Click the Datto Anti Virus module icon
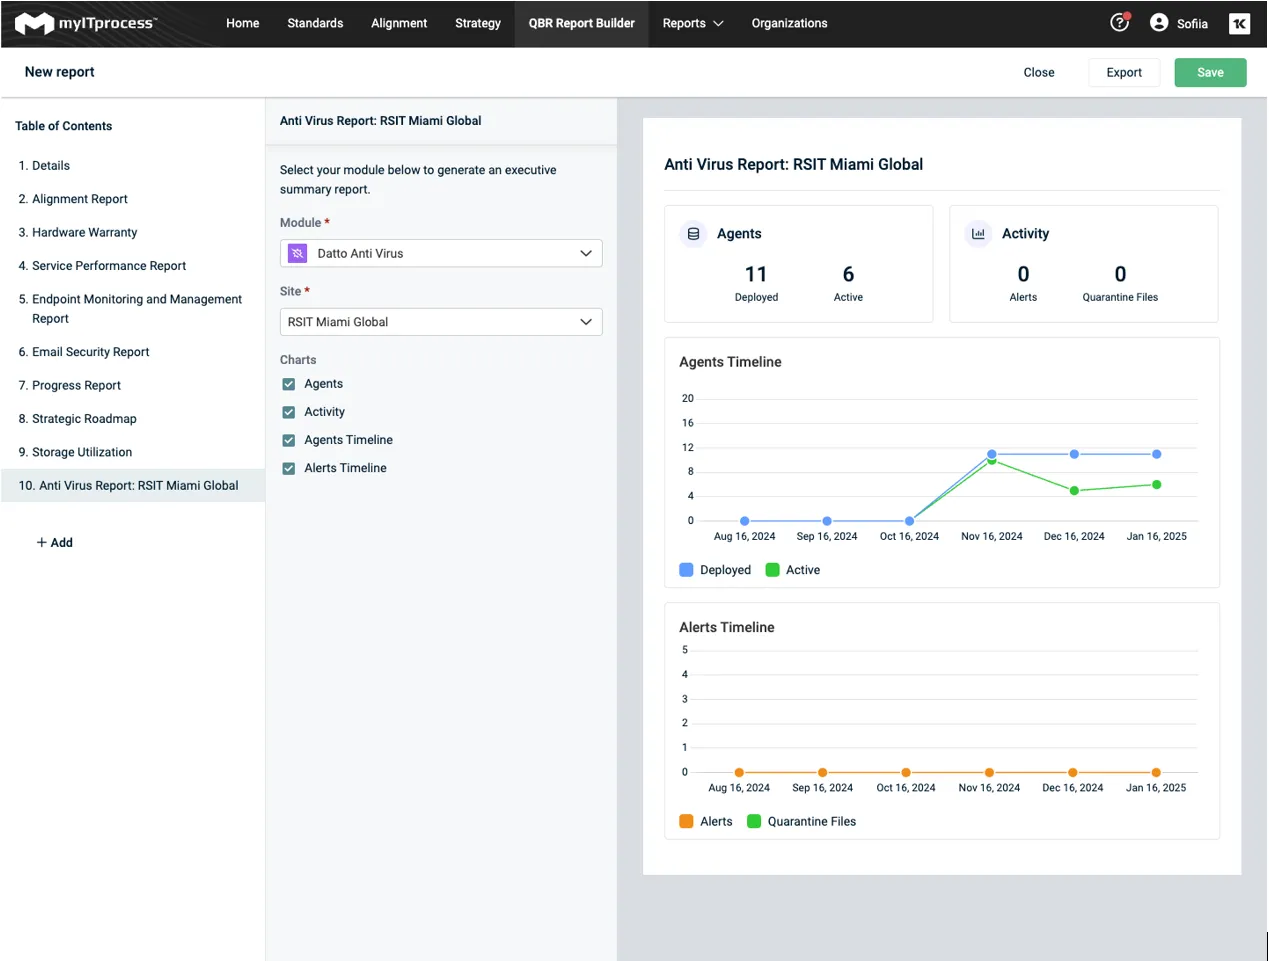 [x=297, y=254]
